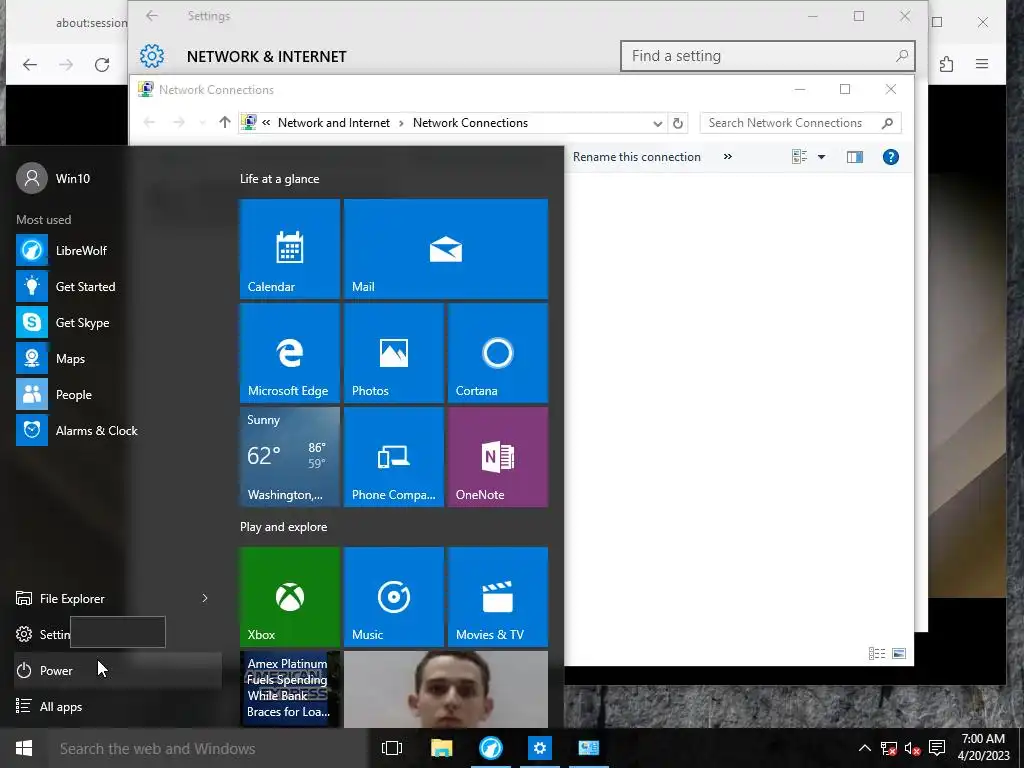
Task: Open view options dropdown arrow
Action: pos(822,157)
